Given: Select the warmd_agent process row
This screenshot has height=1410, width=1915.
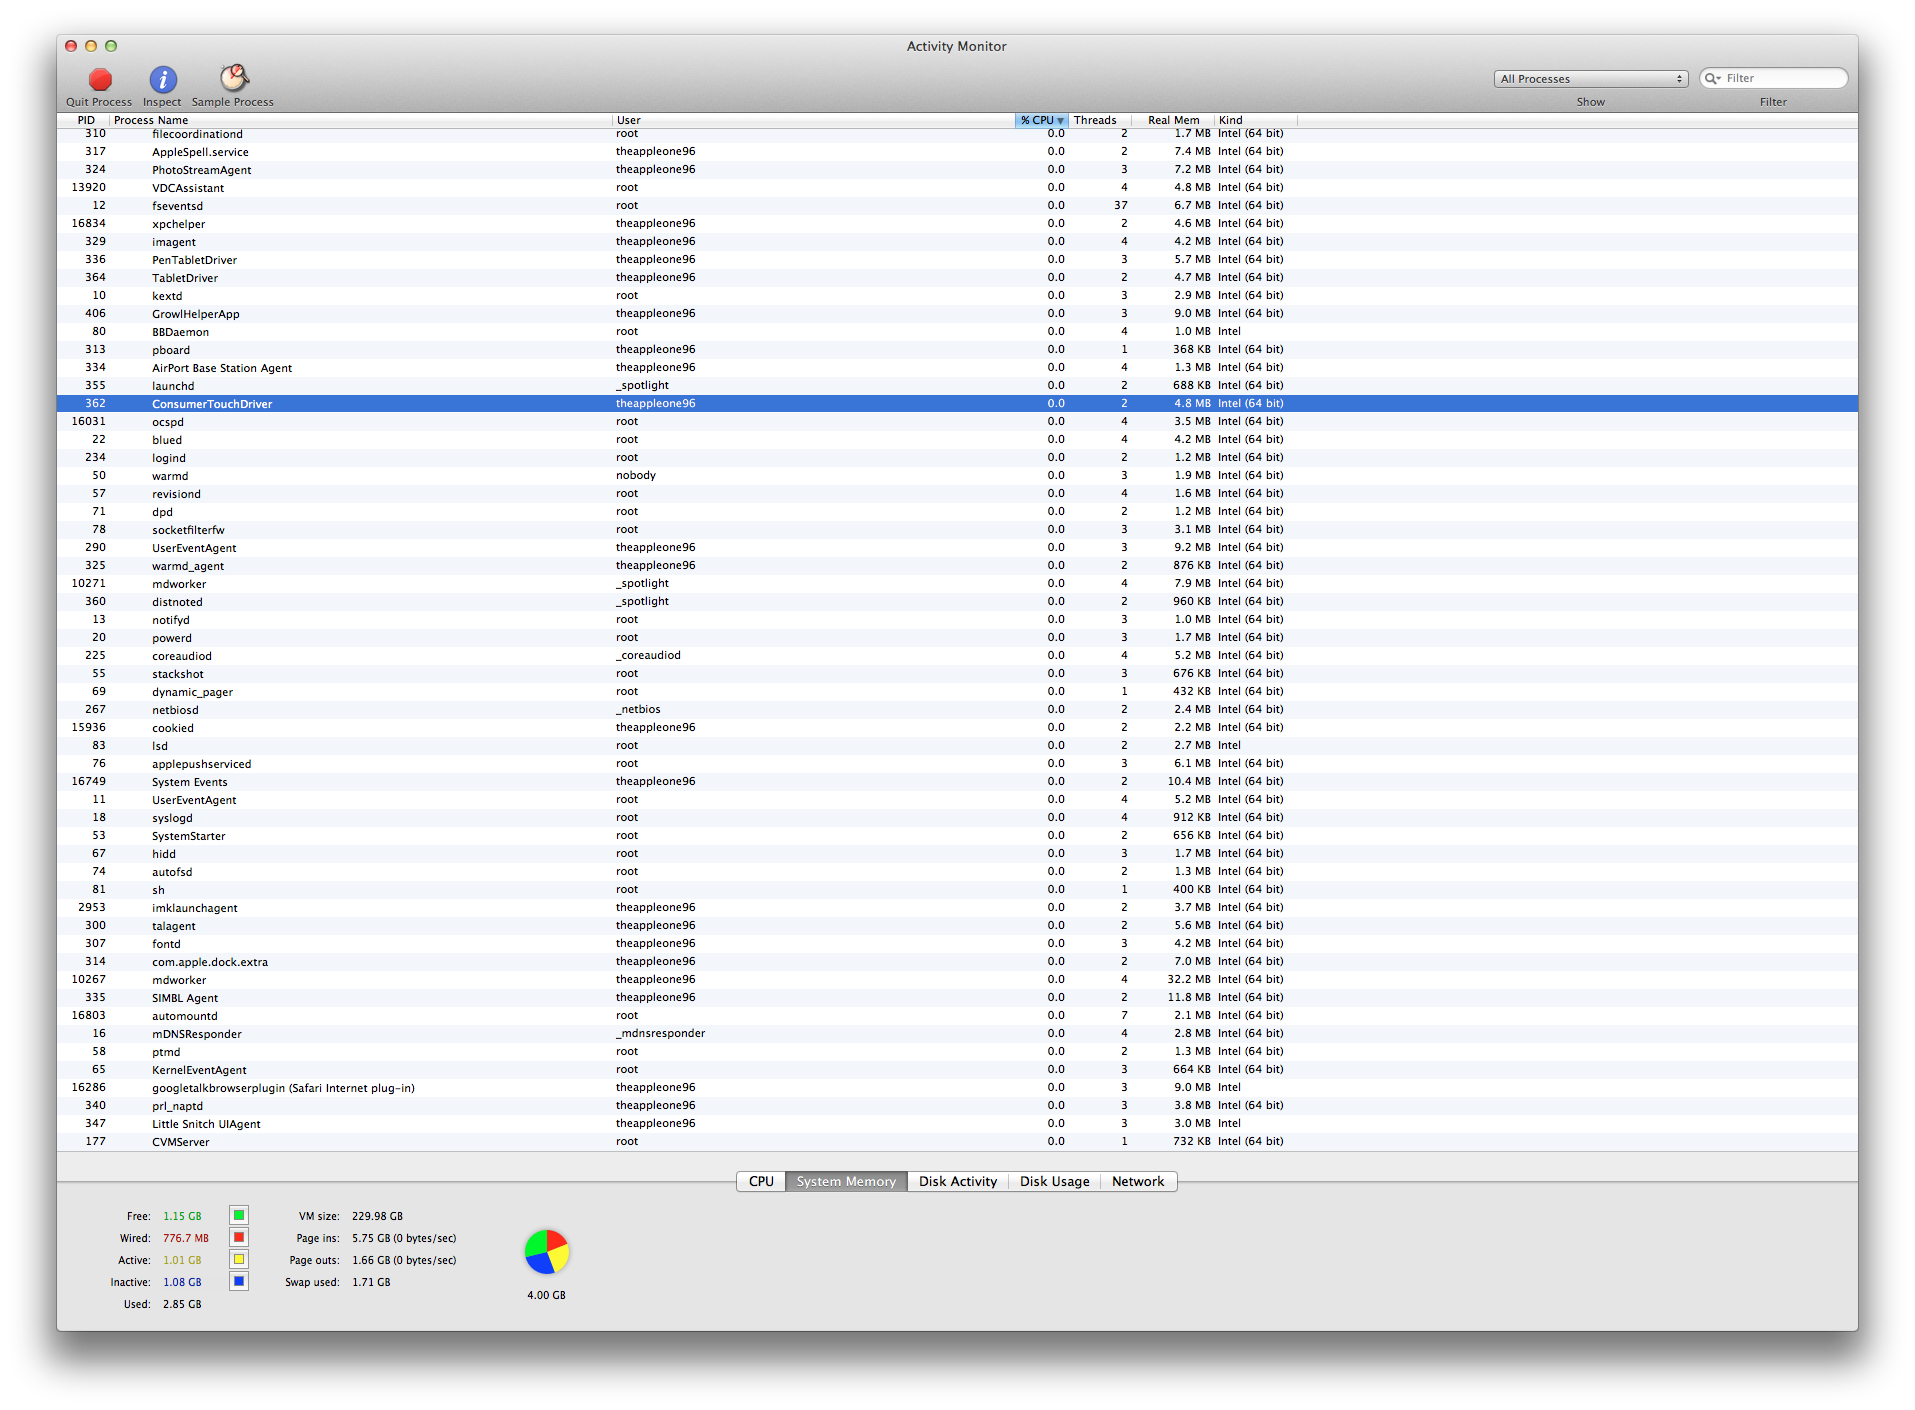Looking at the screenshot, I should coord(957,566).
